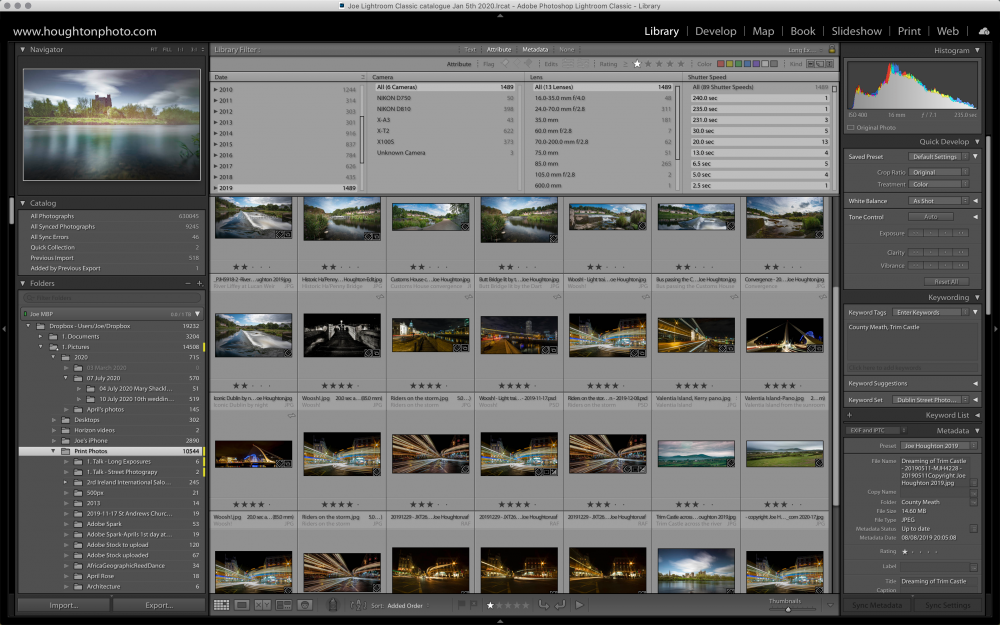Filter by flagged photos icon
1000x625 pixels.
pos(505,64)
